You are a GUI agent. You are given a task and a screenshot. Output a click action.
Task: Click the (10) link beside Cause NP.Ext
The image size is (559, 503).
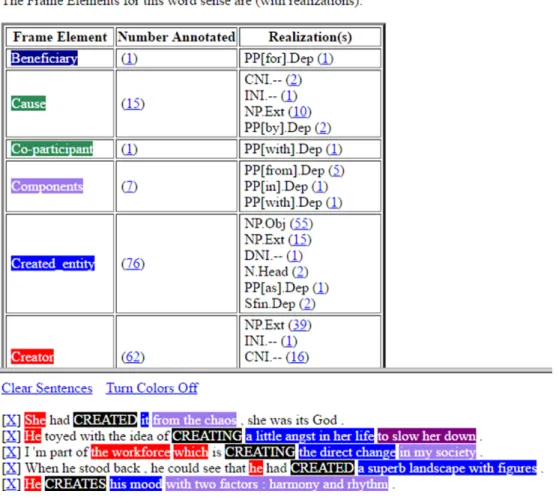point(300,112)
